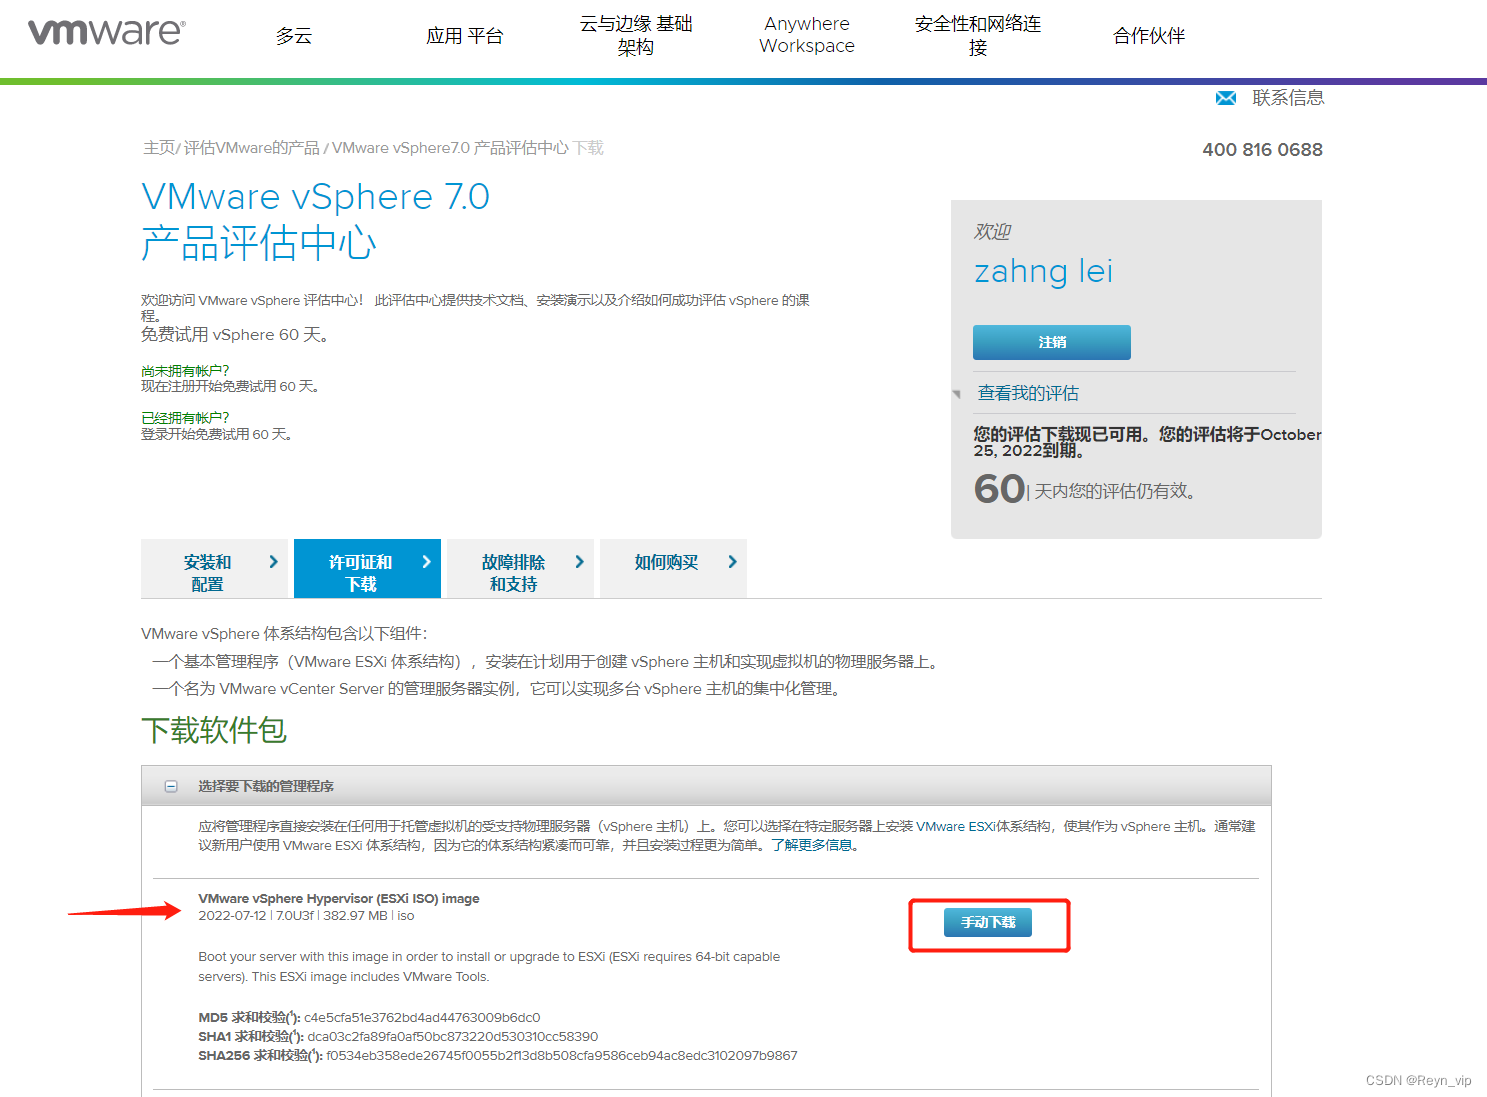Click the 查看我的评估 link

click(1028, 393)
